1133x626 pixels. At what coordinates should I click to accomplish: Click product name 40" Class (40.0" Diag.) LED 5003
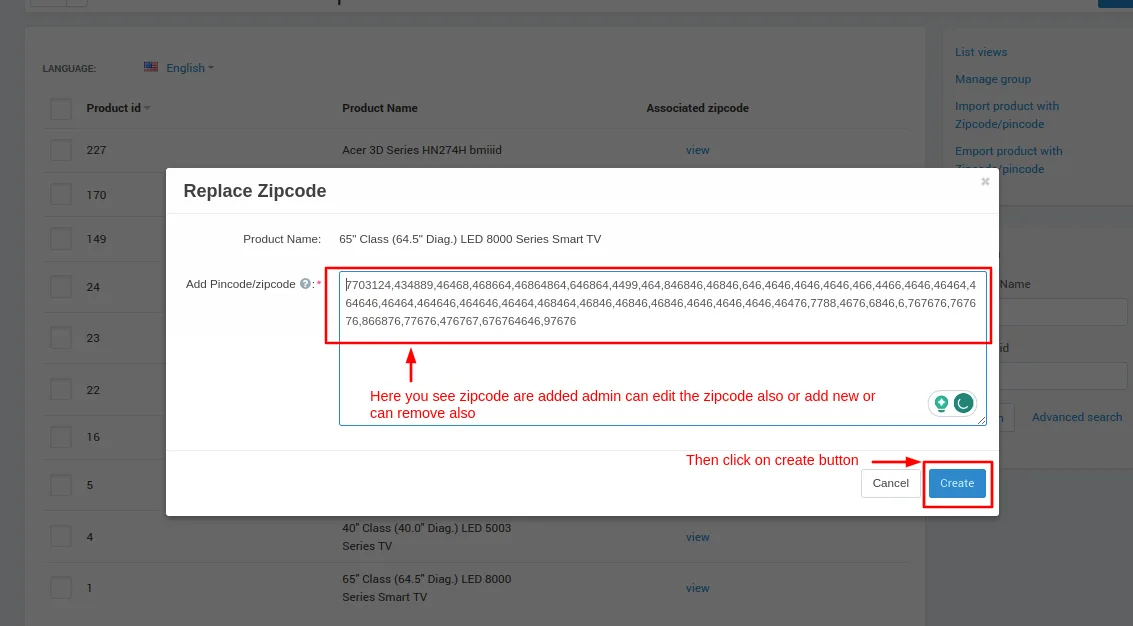pos(426,537)
